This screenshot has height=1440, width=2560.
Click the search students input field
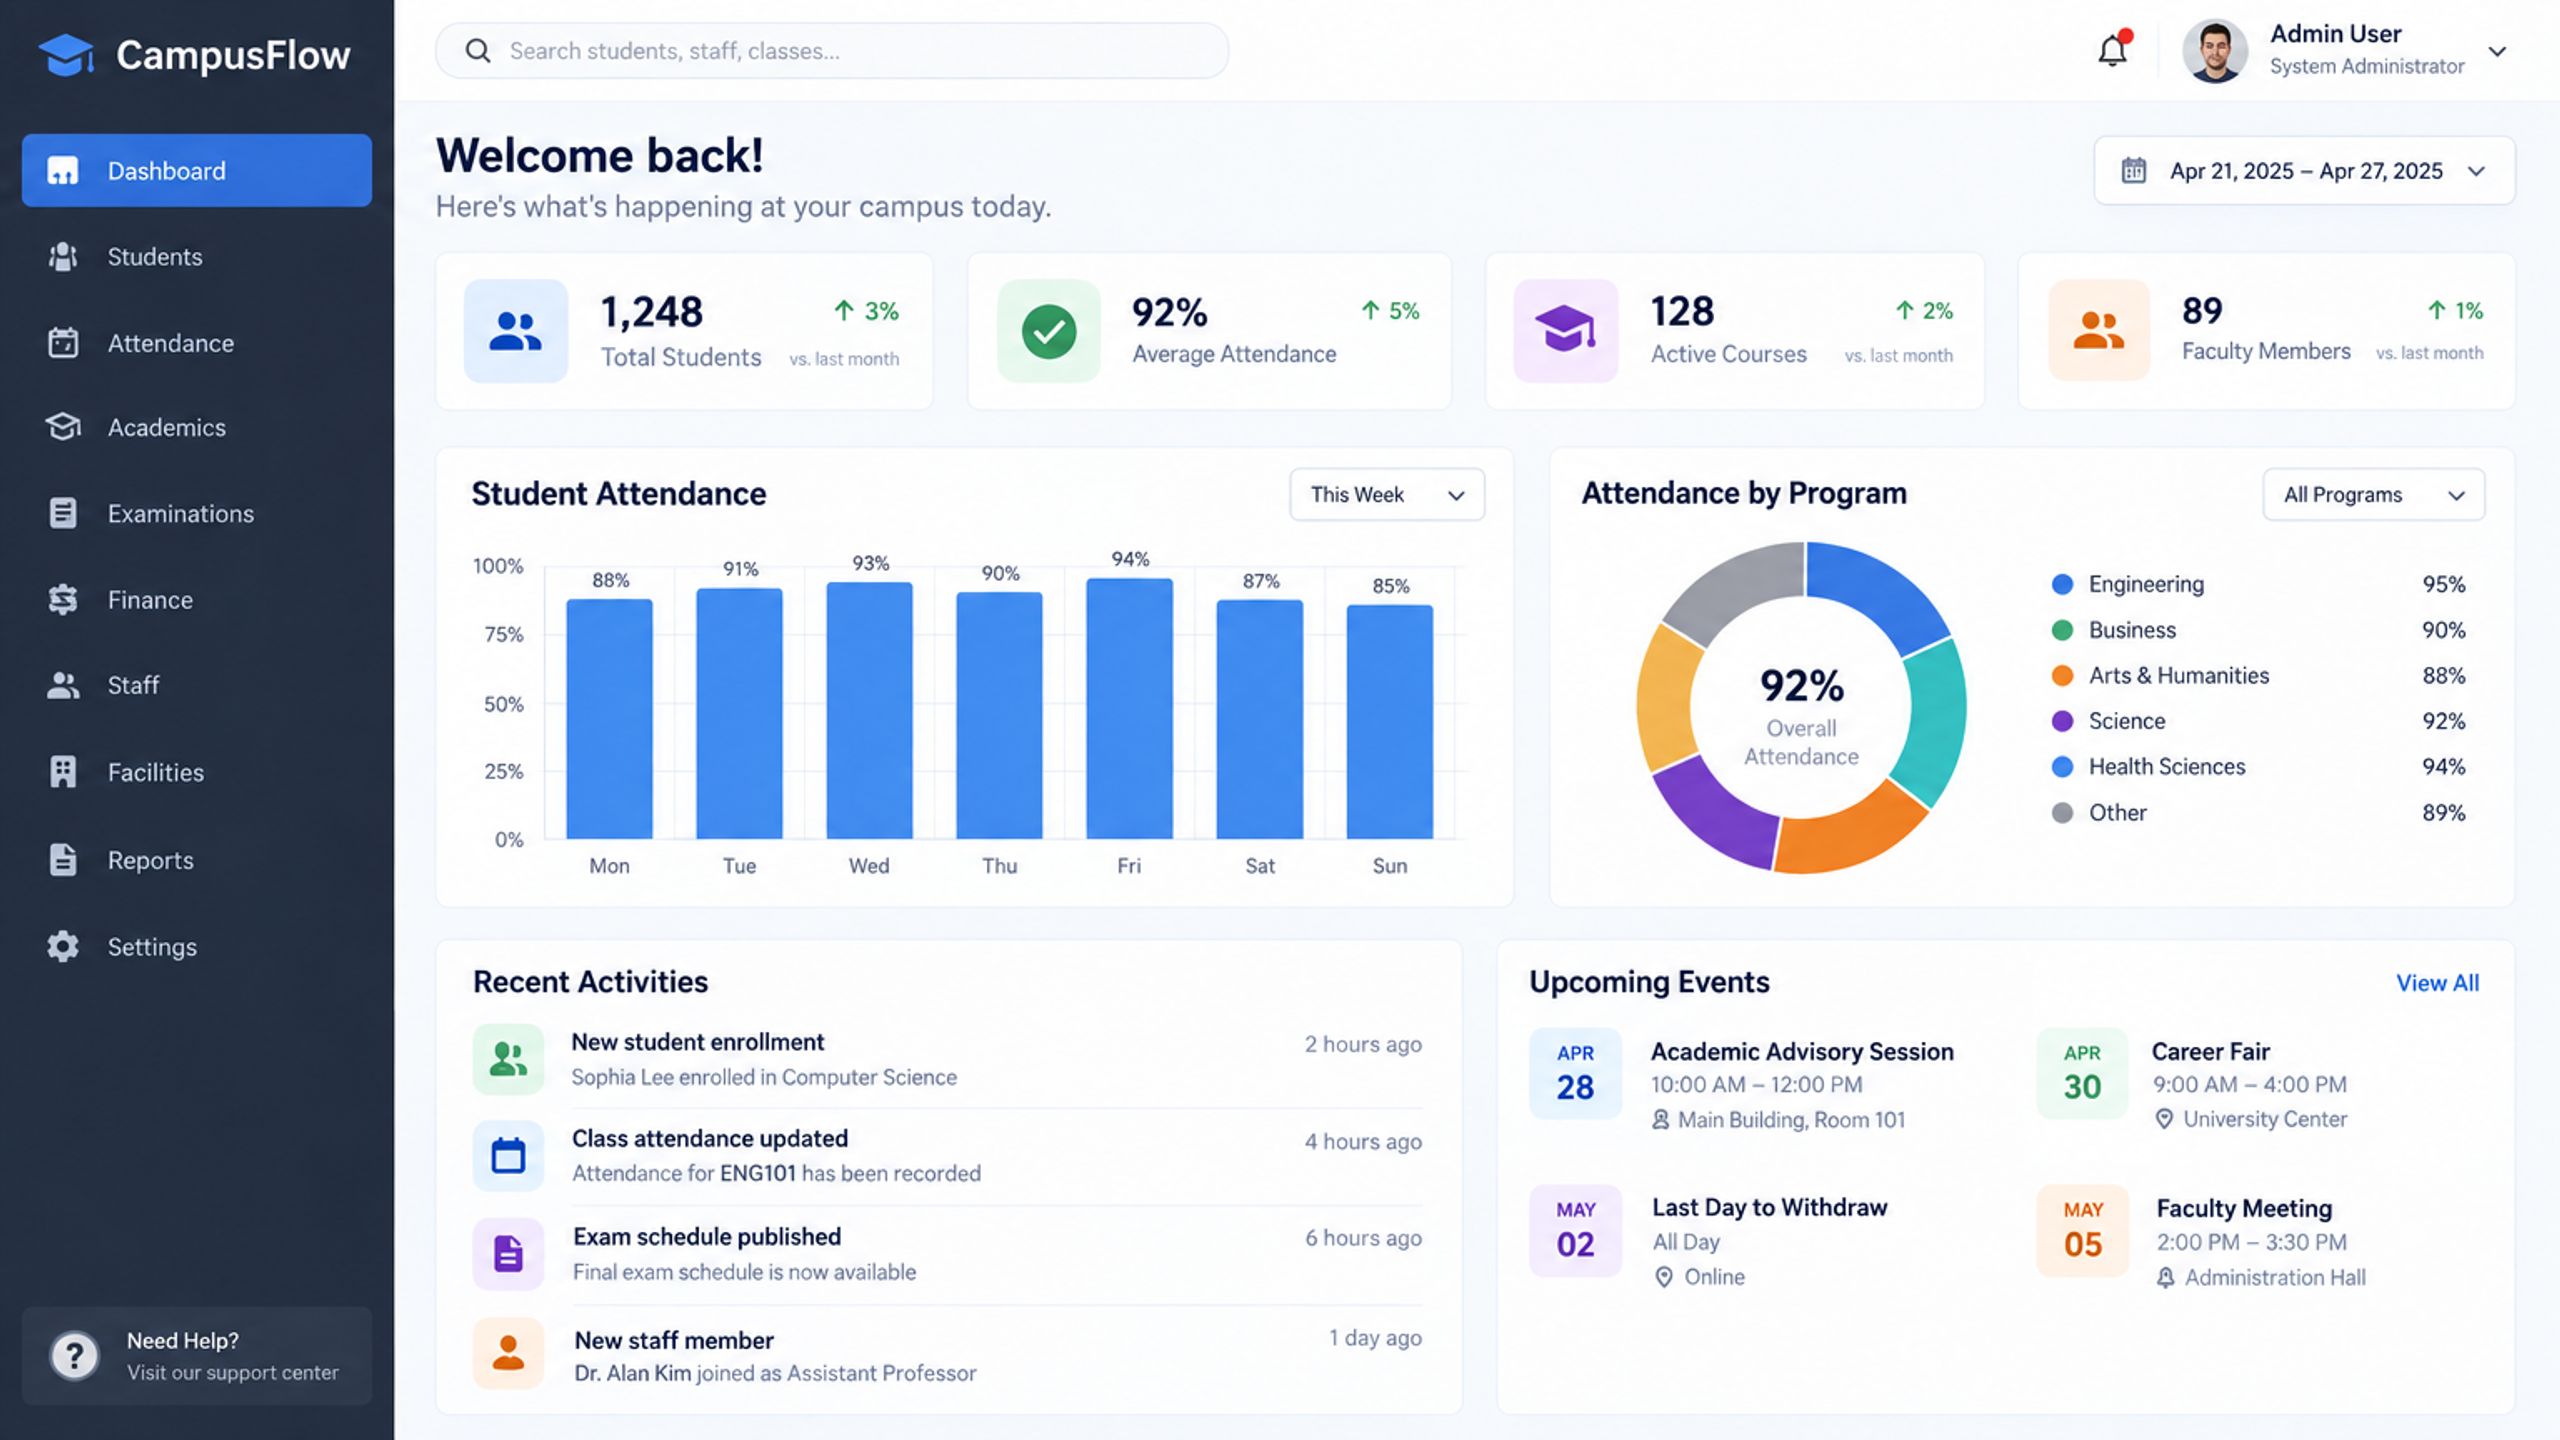pos(832,51)
